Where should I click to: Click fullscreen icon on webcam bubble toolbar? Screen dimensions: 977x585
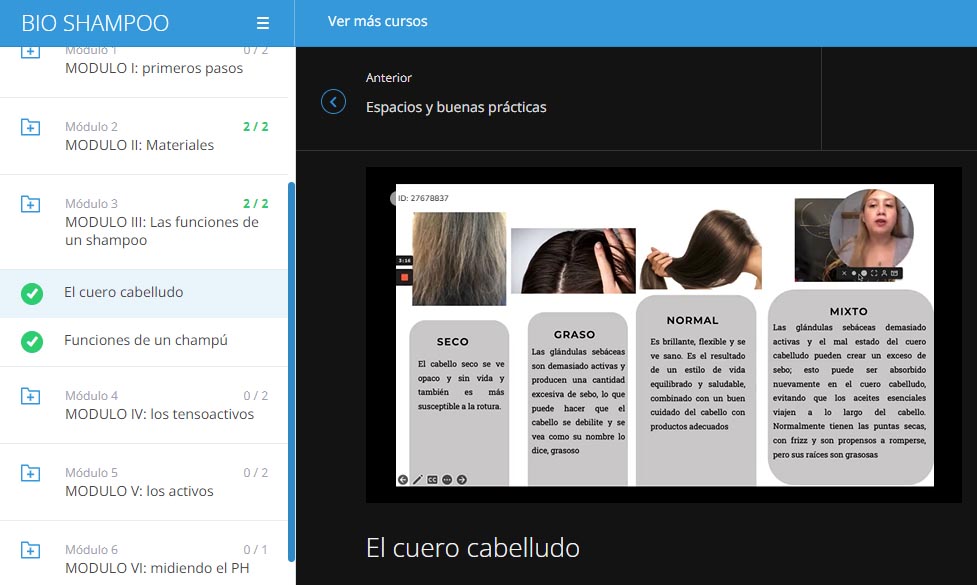[x=874, y=273]
